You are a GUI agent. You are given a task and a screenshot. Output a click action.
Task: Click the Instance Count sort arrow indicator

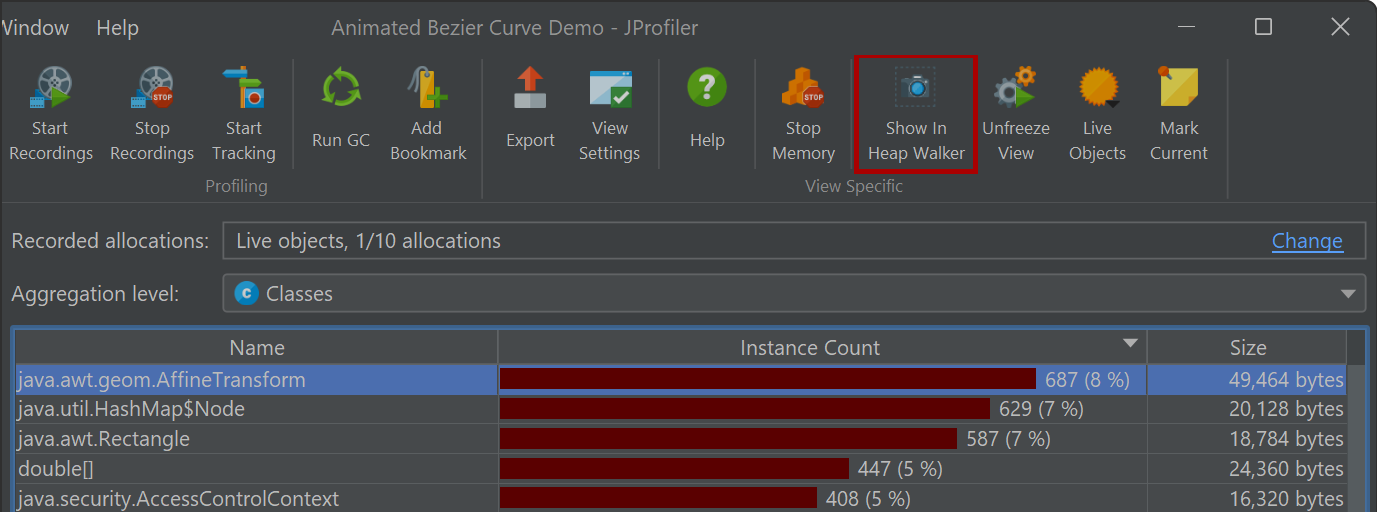1130,343
